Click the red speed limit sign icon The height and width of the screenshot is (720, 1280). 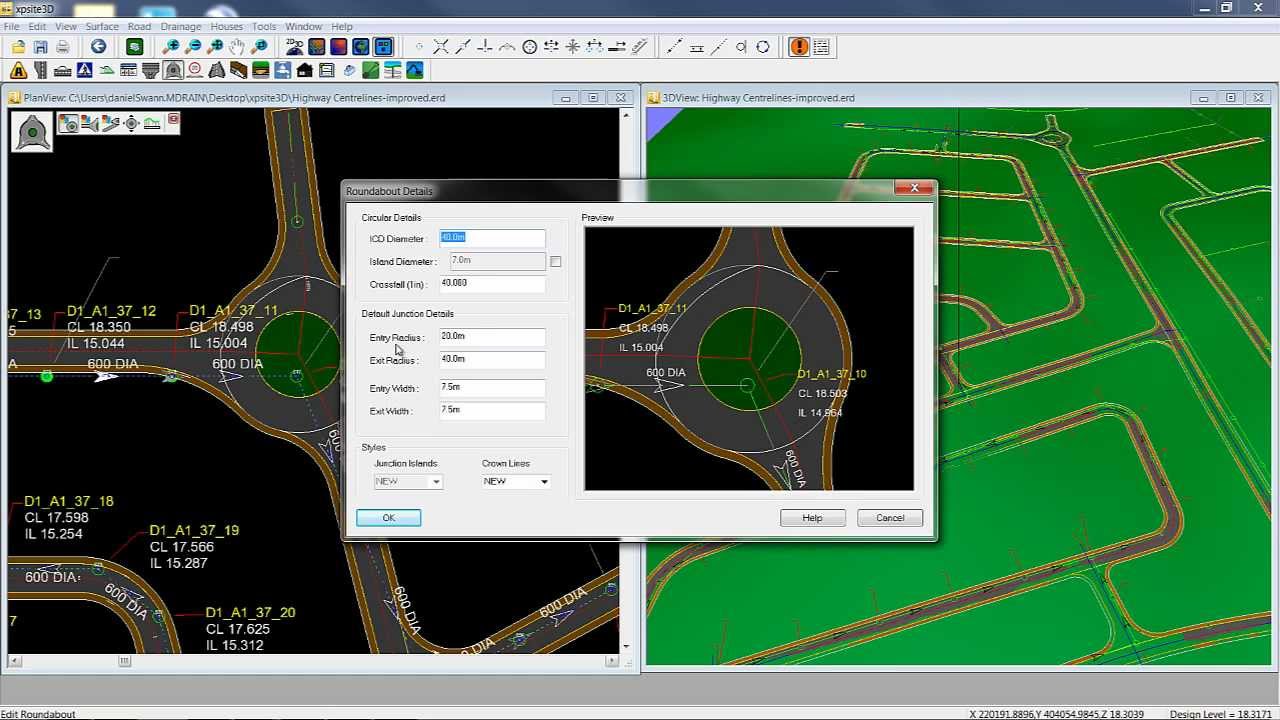(194, 70)
